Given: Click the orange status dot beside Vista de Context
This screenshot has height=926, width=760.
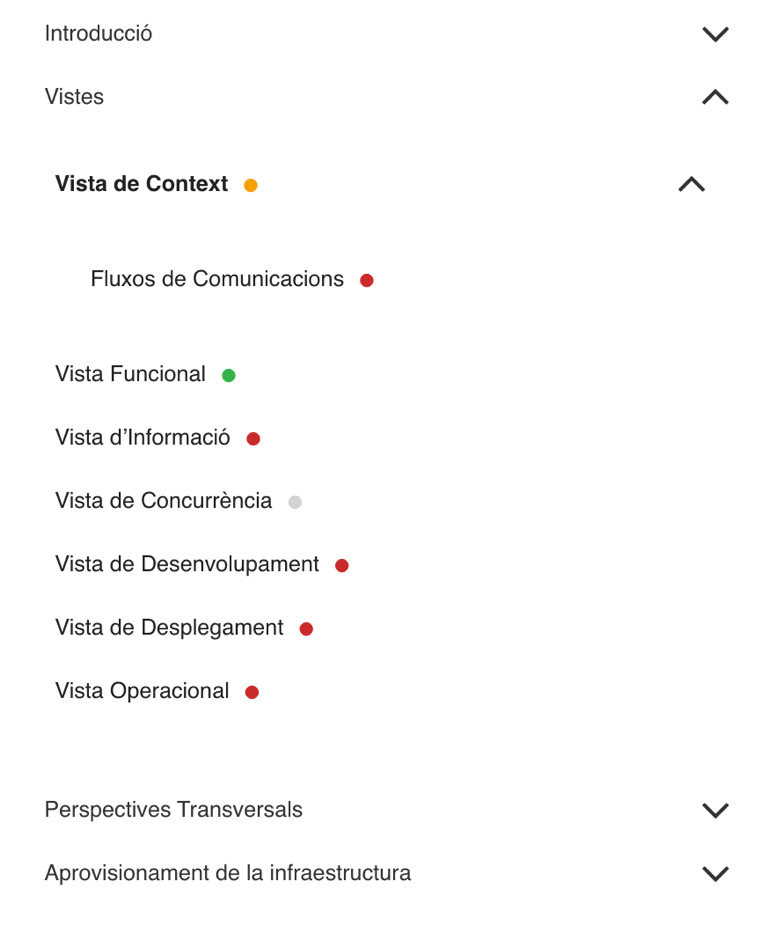Looking at the screenshot, I should click(x=251, y=184).
